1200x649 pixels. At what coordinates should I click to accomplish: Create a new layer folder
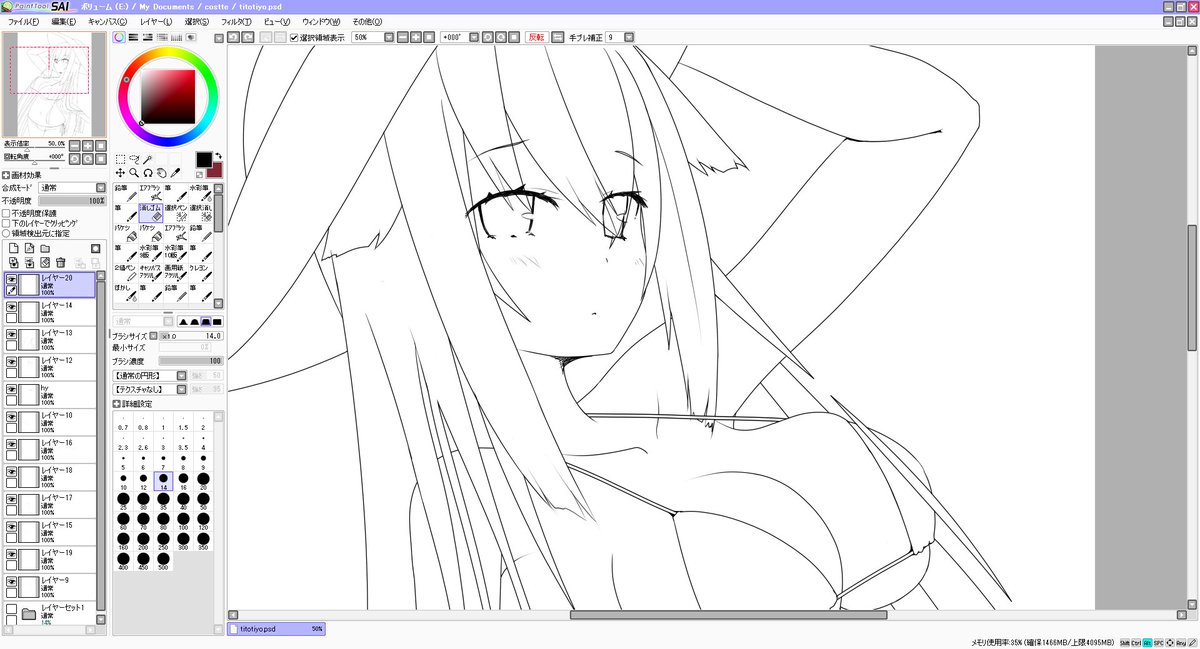point(44,248)
